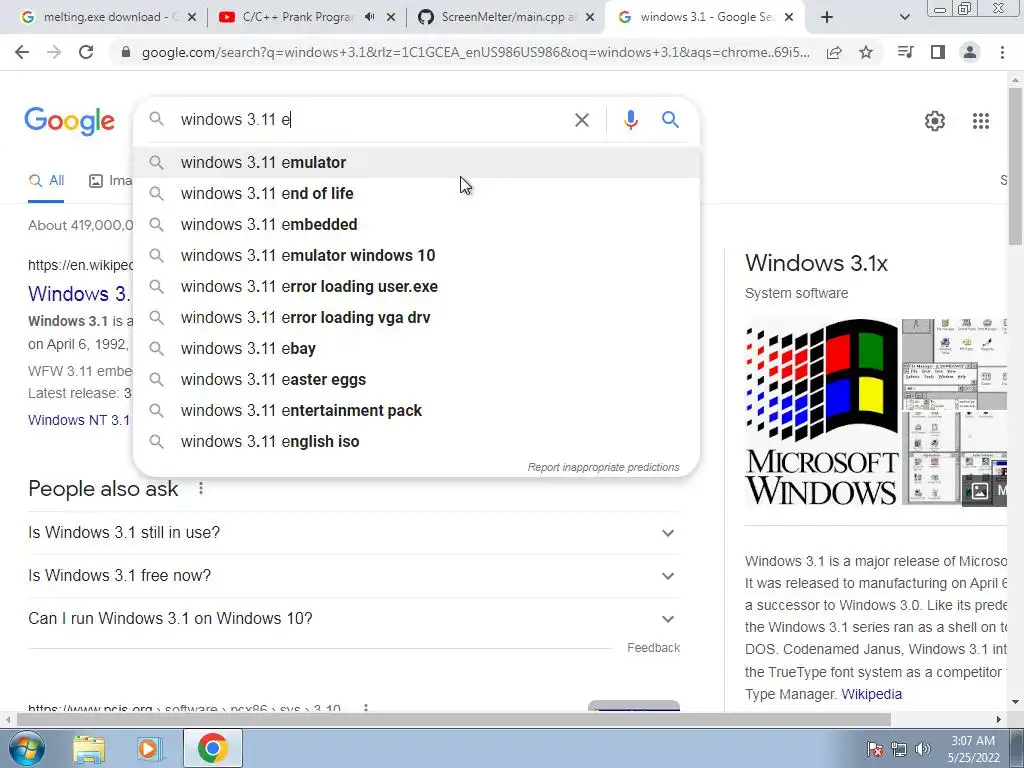Open the volume speaker icon in tray
Screen dimensions: 1024x768
point(922,749)
